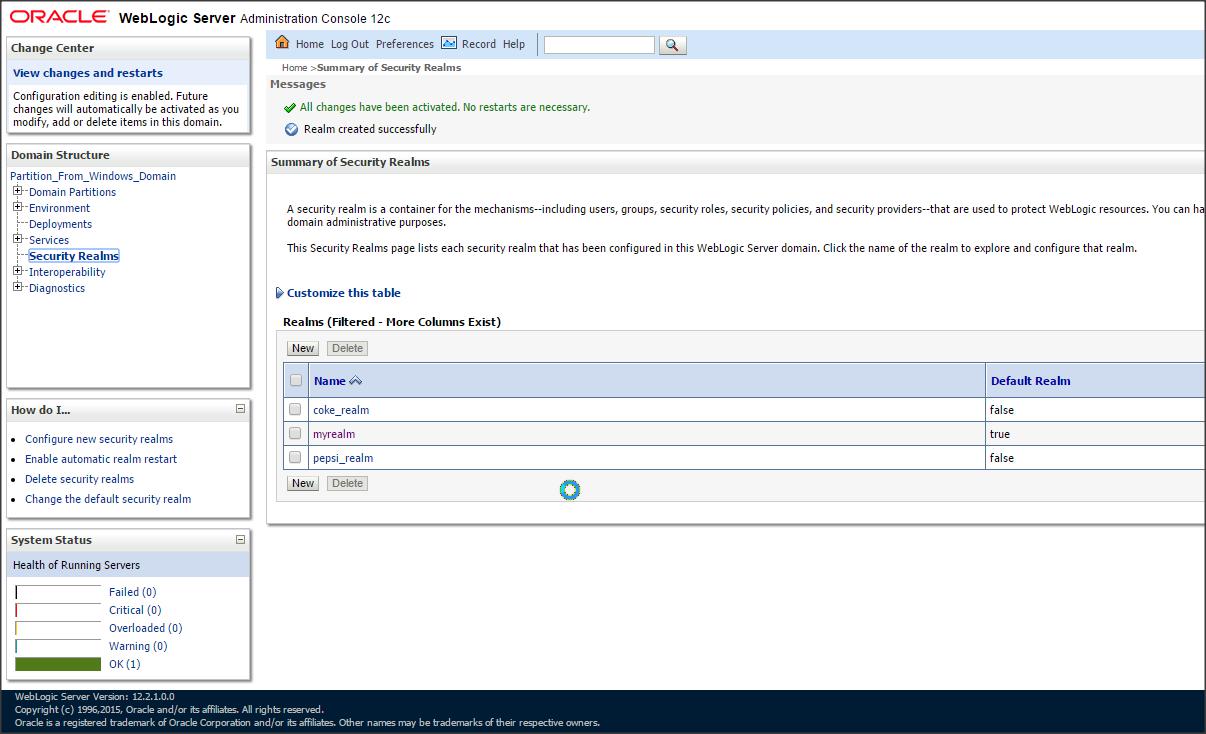This screenshot has height=734, width=1206.
Task: Click the true value in myrealm row
Action: [x=1000, y=434]
